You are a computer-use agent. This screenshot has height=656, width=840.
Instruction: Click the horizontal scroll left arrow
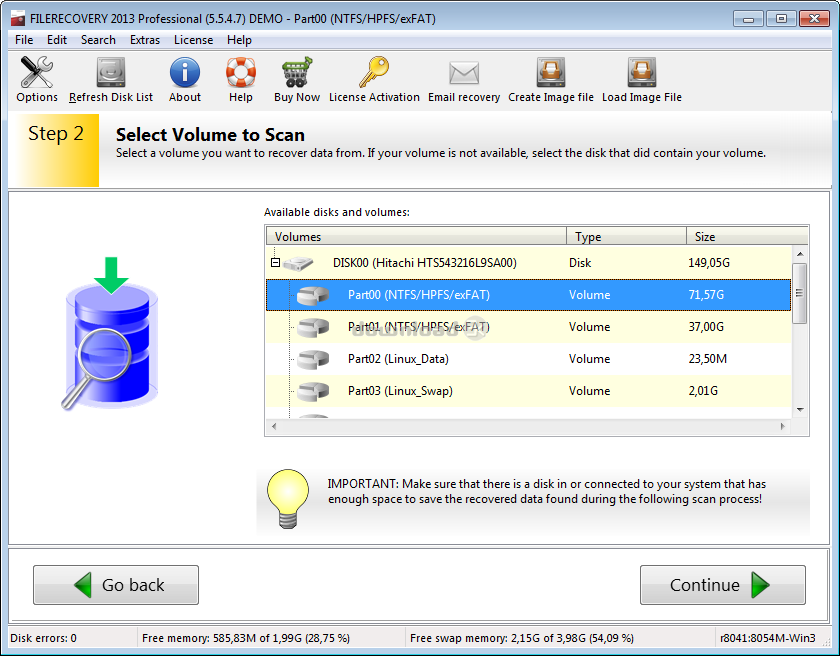tap(274, 426)
